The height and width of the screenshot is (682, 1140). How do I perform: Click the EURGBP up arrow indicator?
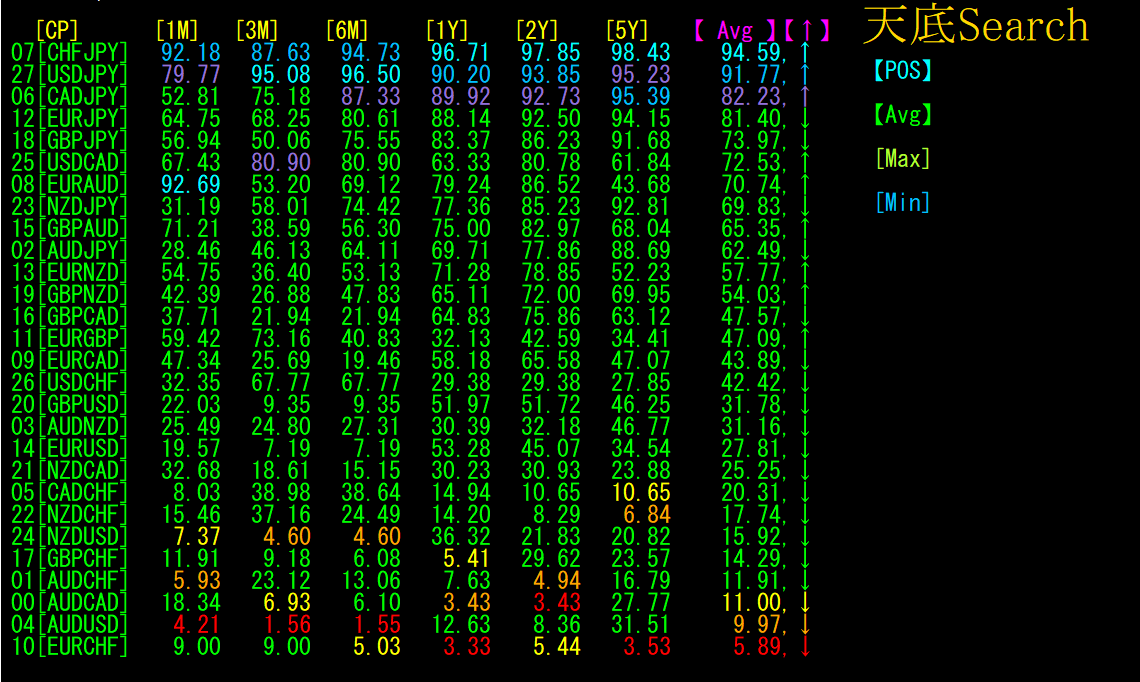coord(805,338)
